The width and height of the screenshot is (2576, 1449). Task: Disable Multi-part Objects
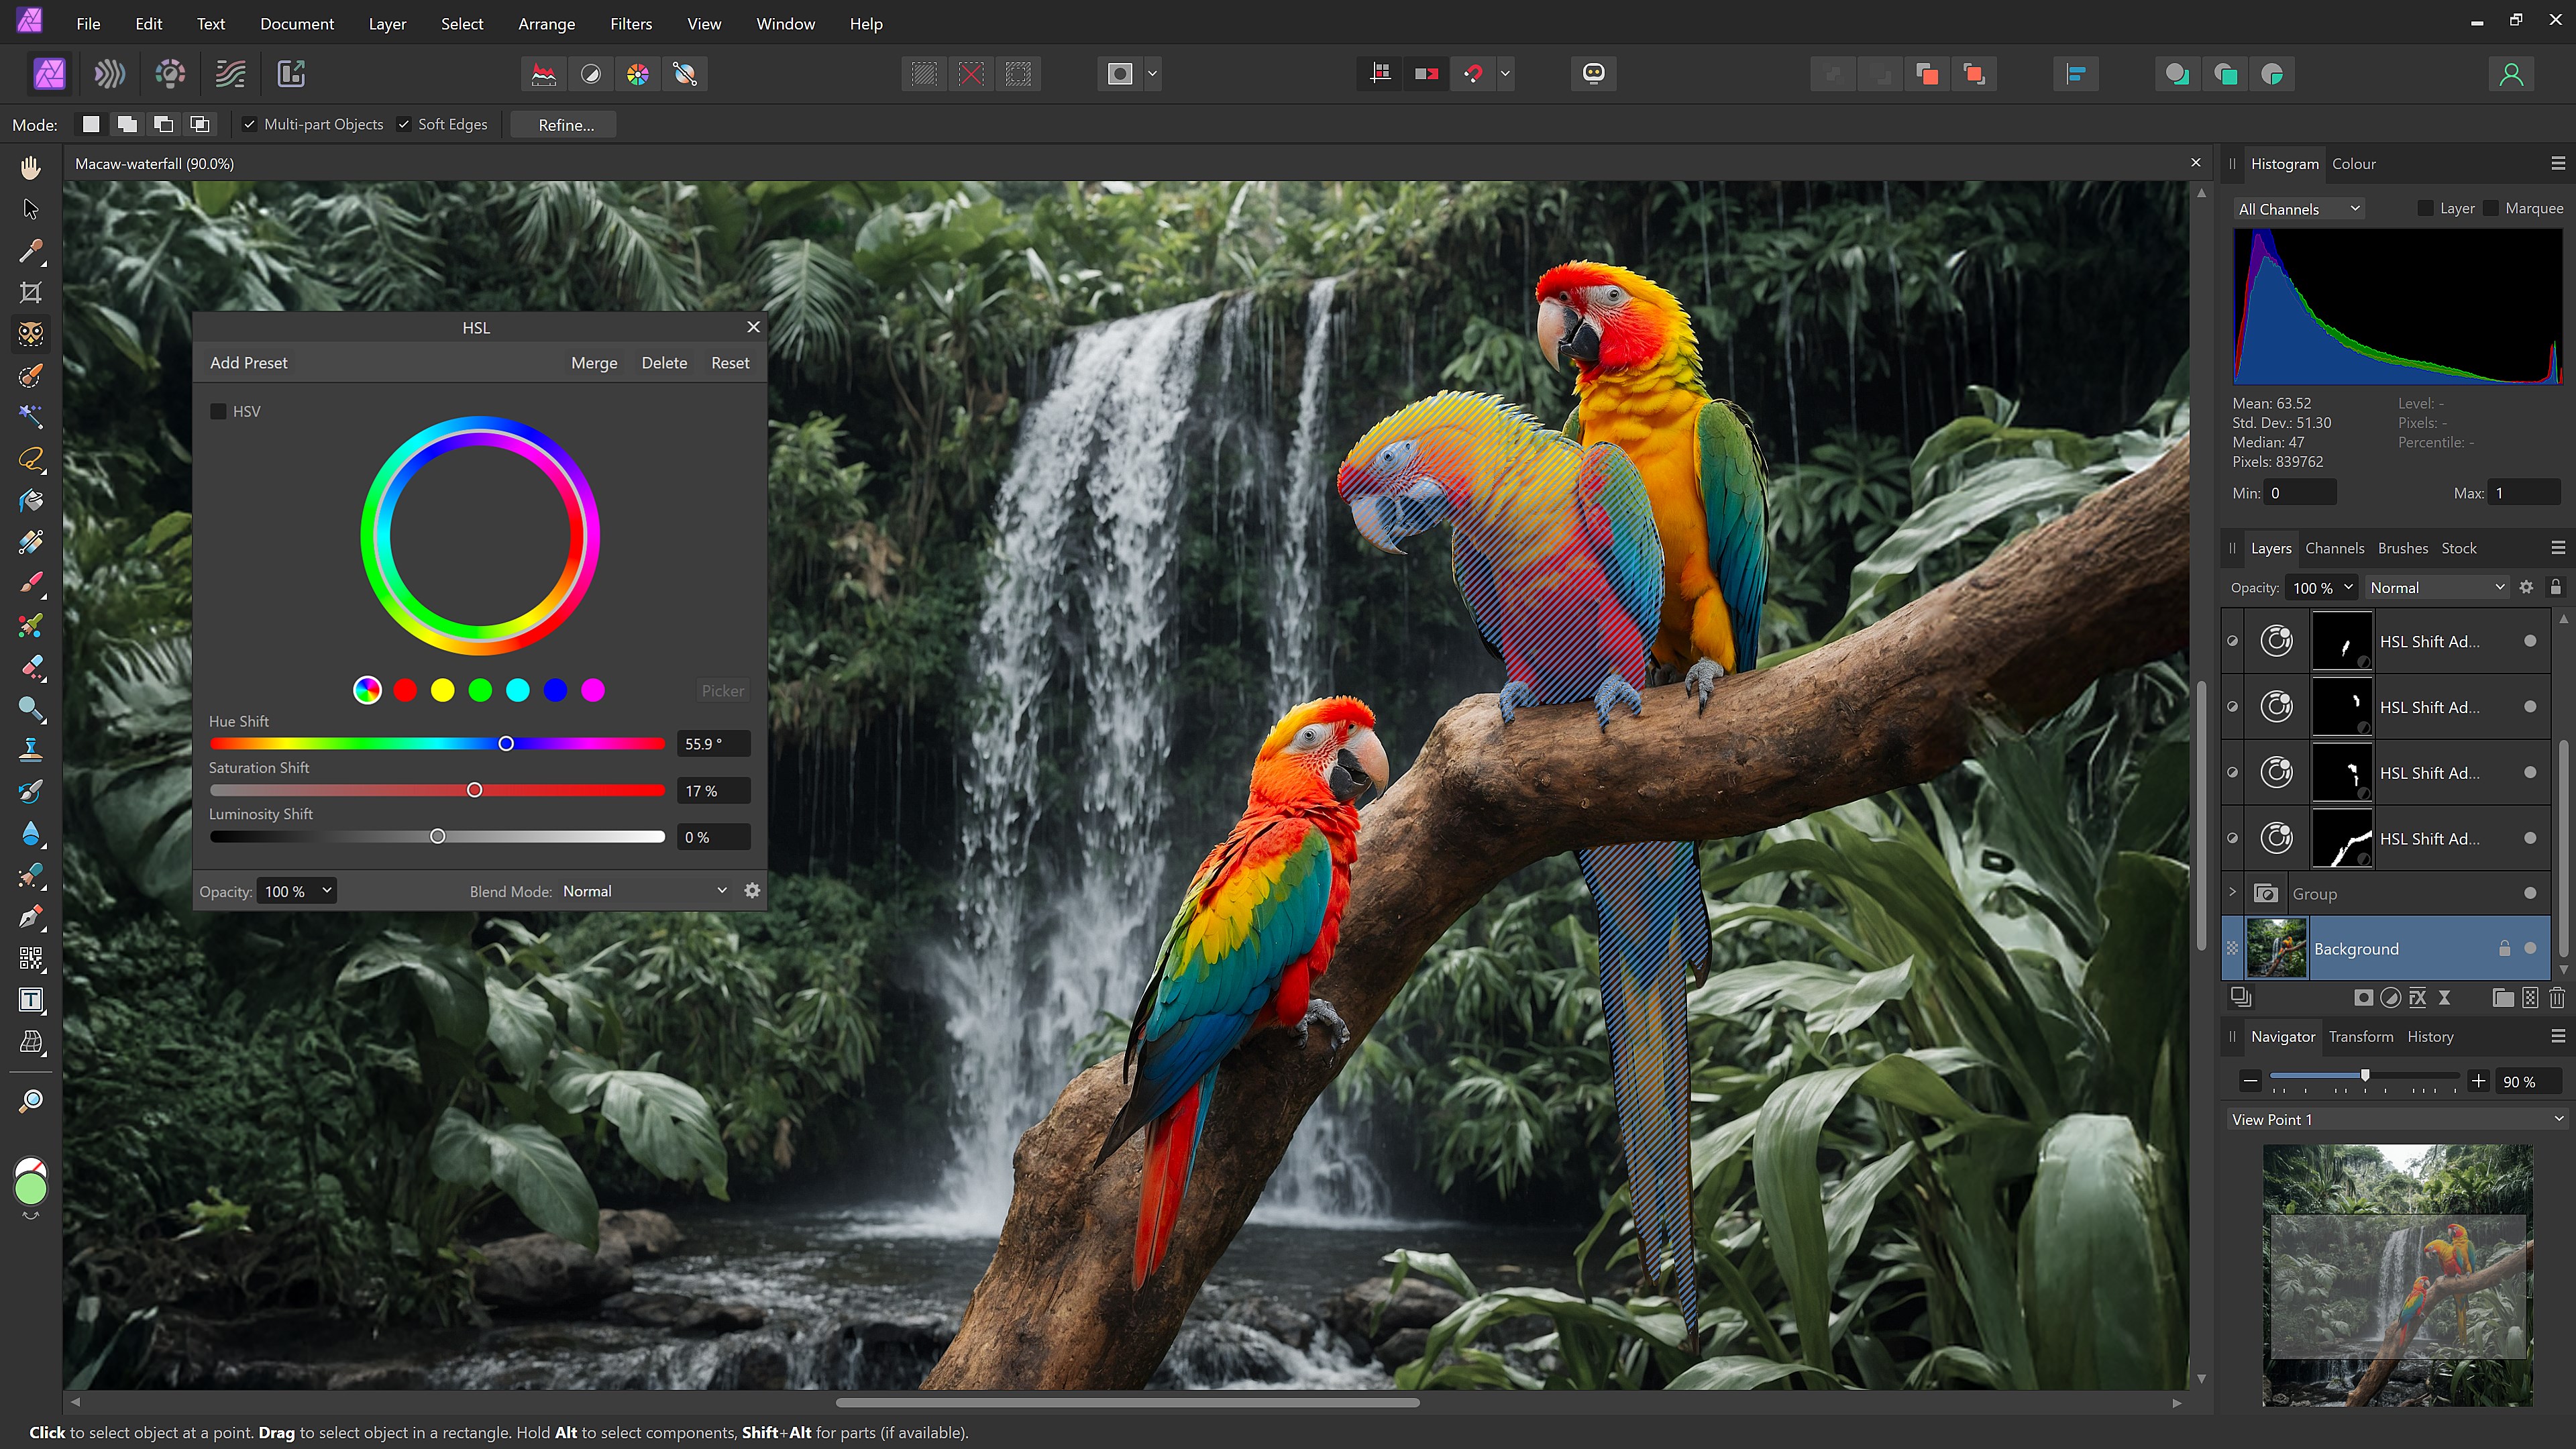(250, 124)
